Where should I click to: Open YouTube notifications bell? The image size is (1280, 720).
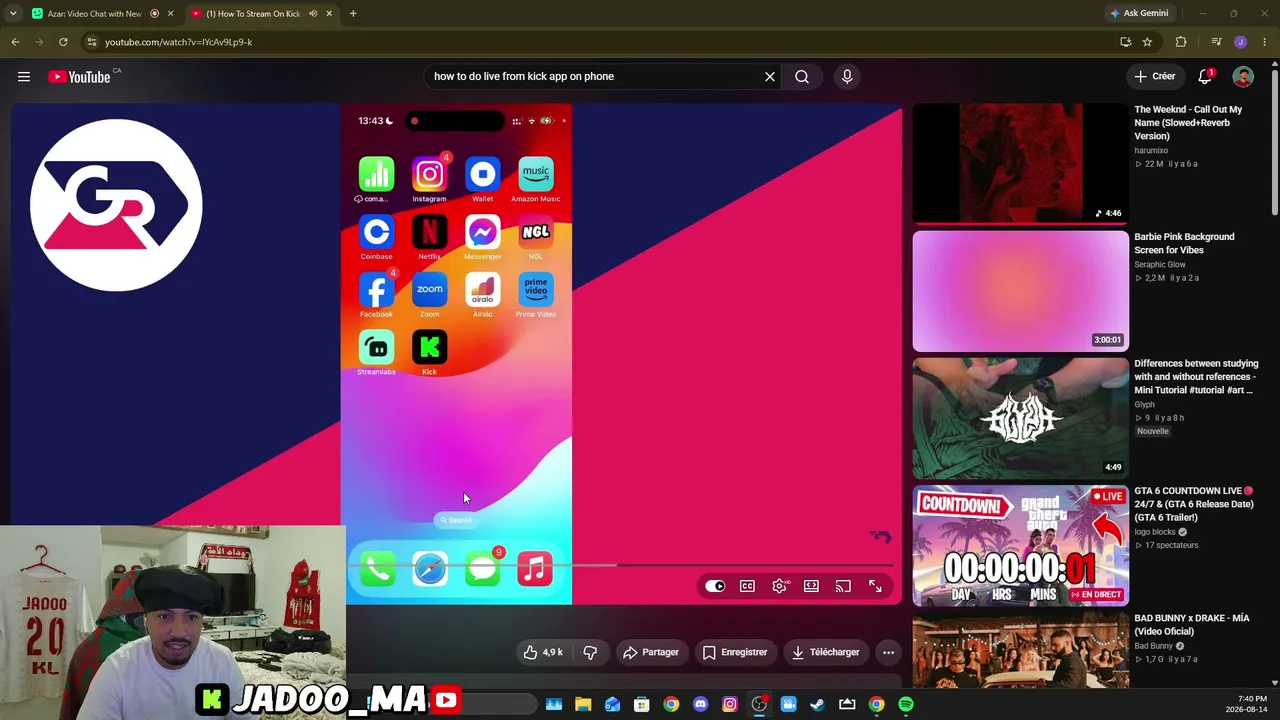1205,77
